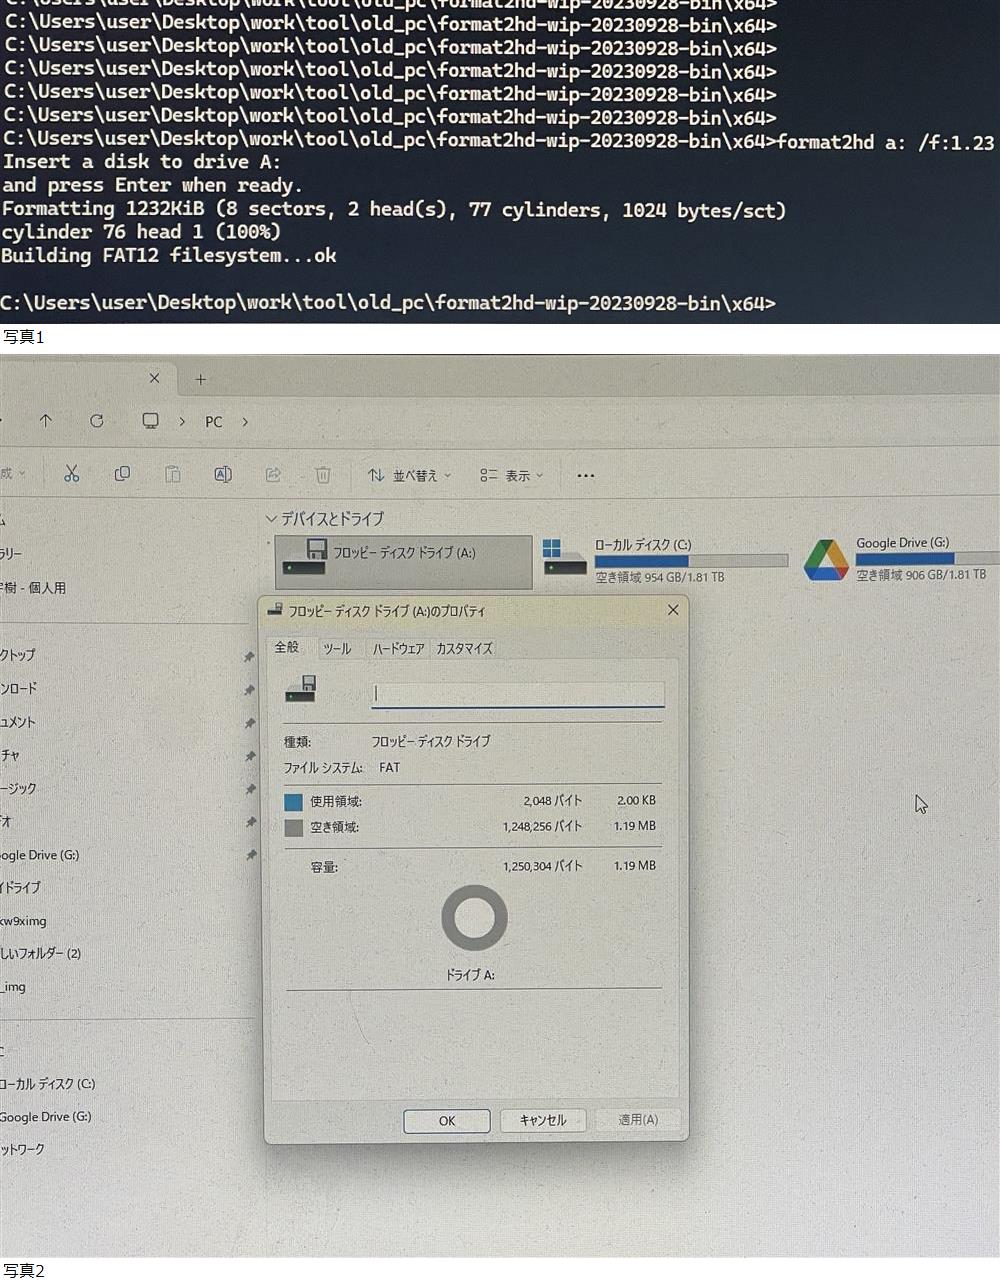The height and width of the screenshot is (1288, 1000).
Task: Click the OK button in properties dialog
Action: tap(447, 1120)
